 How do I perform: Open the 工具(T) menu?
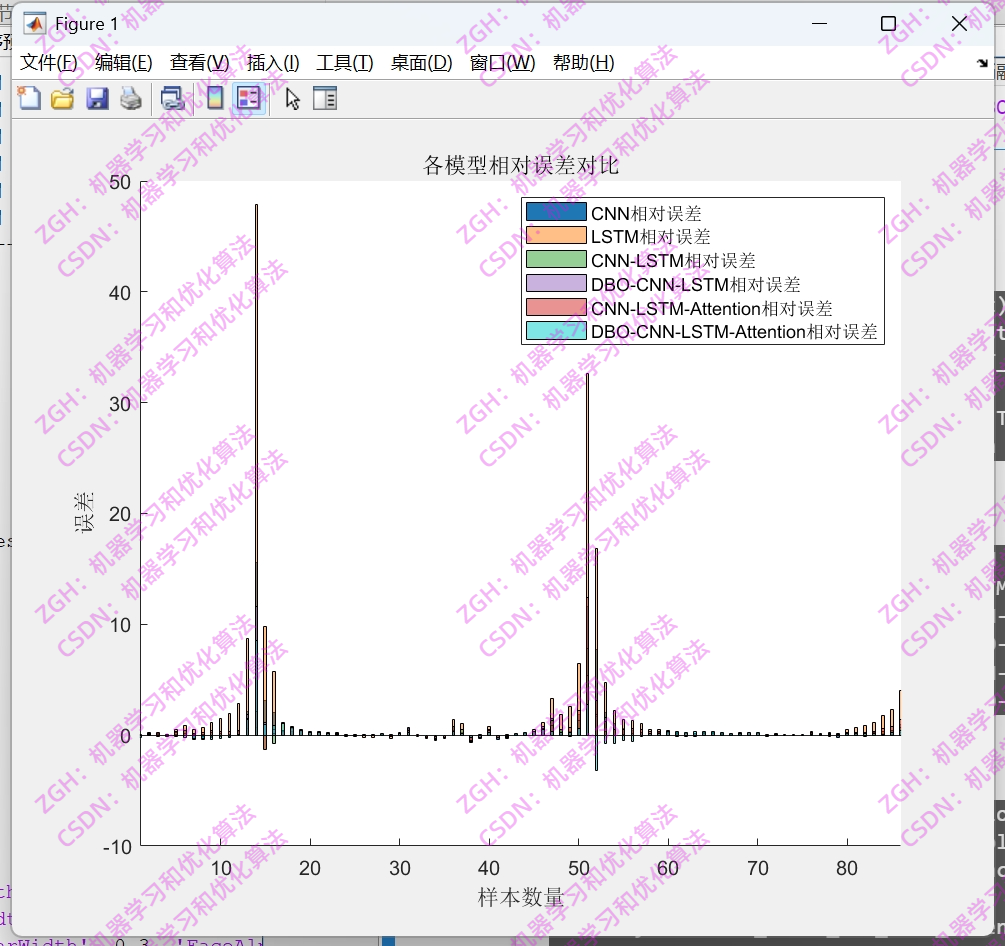pos(345,63)
